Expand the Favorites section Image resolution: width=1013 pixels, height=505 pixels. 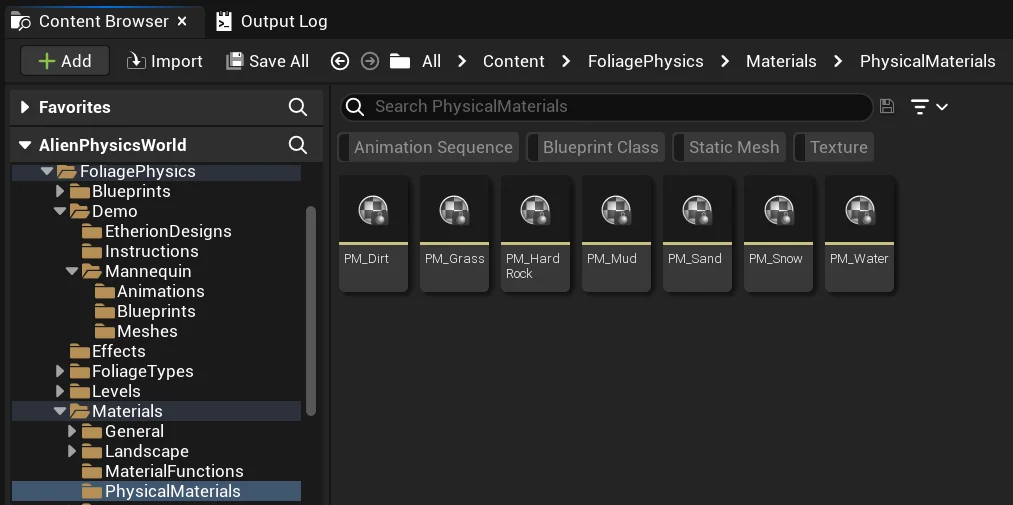25,107
